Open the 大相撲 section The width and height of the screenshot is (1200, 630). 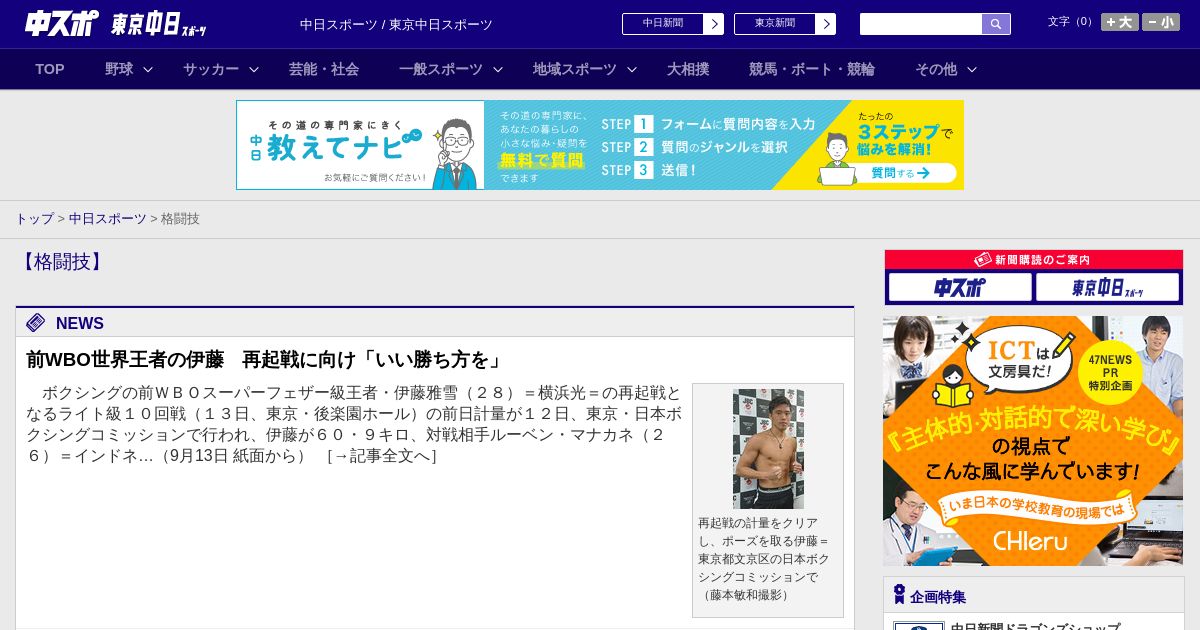click(x=688, y=69)
